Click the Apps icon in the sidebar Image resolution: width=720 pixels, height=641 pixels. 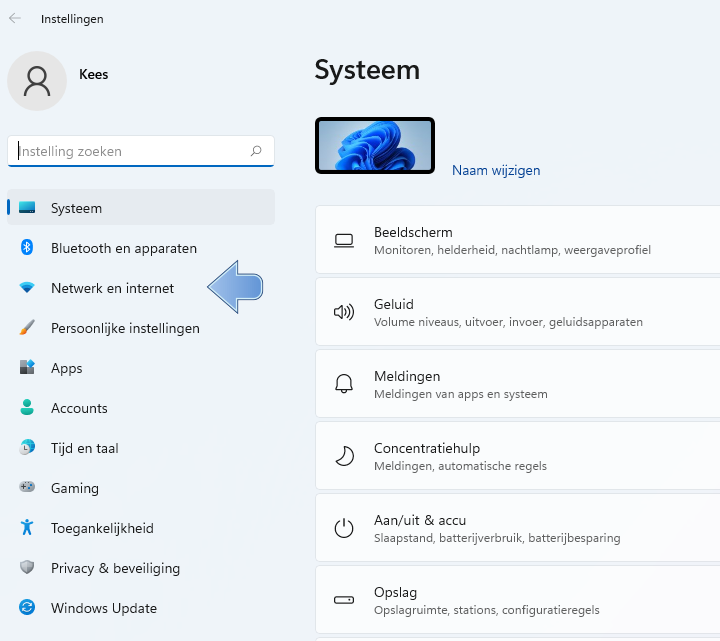tap(27, 367)
